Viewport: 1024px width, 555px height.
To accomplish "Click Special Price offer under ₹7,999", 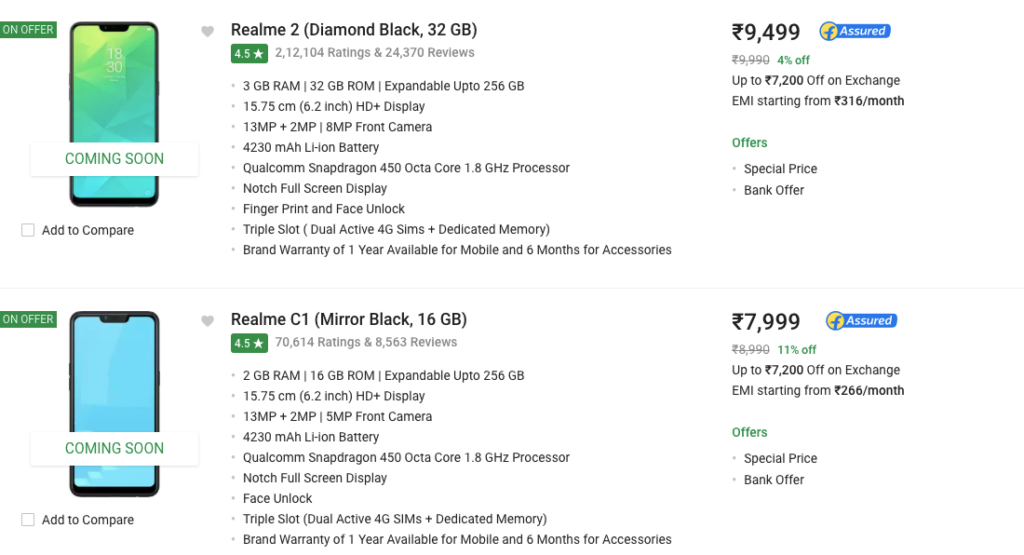I will (780, 459).
